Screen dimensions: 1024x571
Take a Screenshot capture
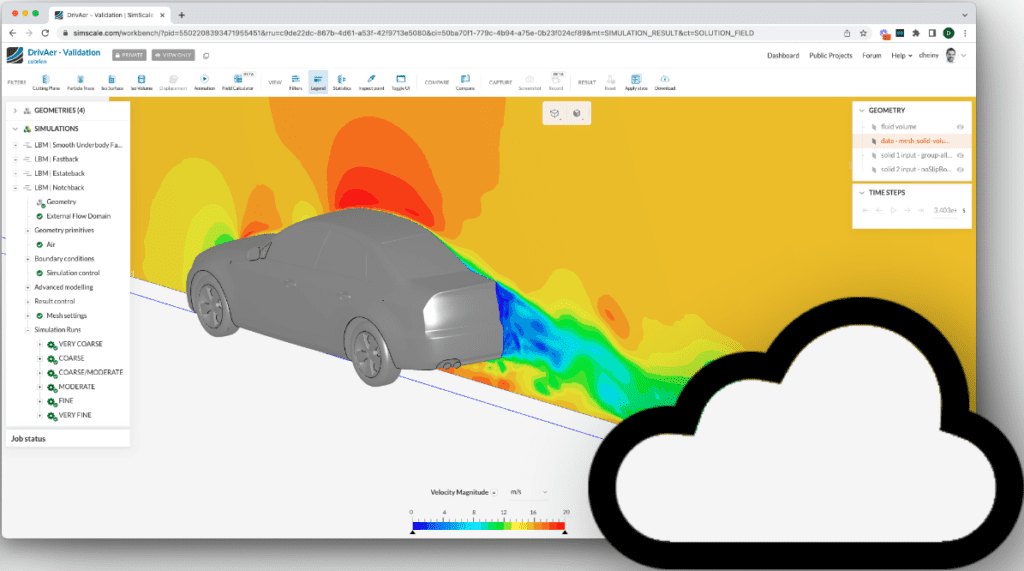click(x=530, y=82)
